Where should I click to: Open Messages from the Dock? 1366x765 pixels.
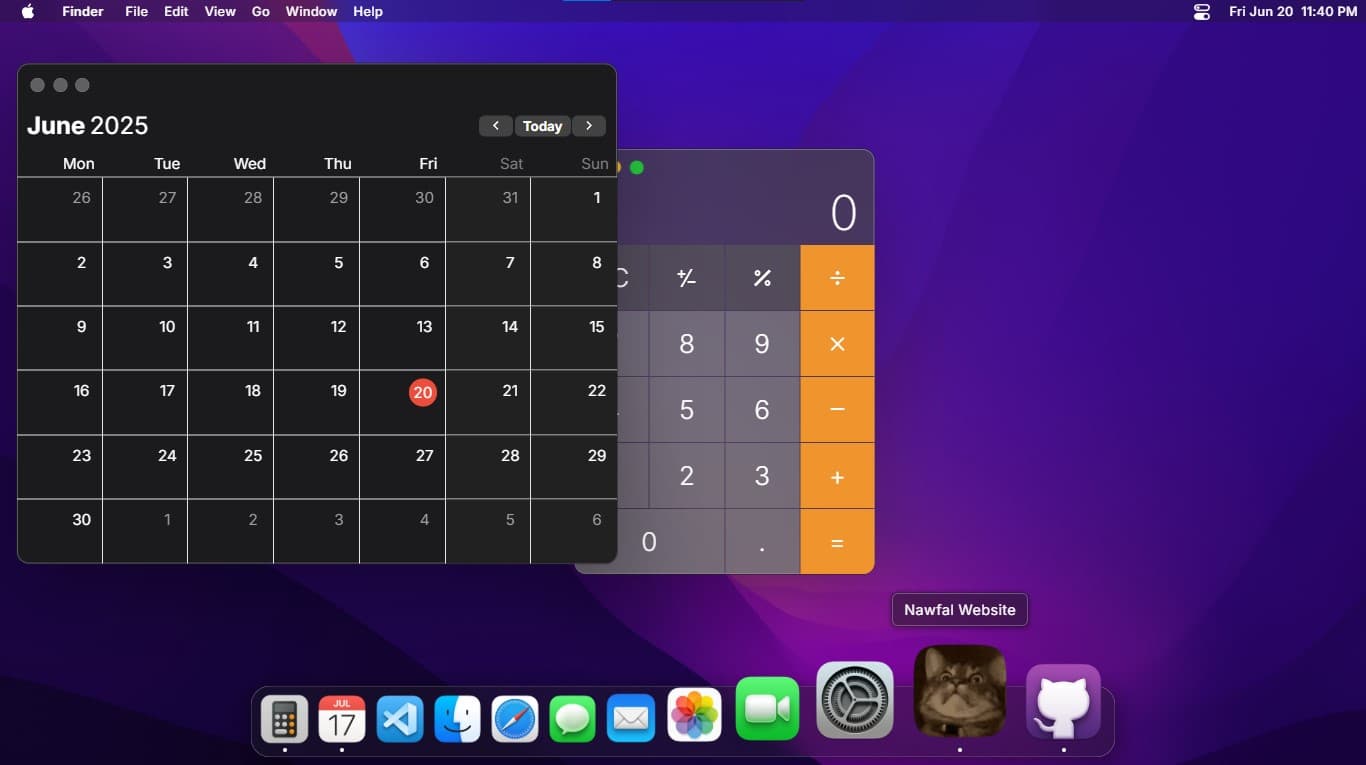point(572,717)
